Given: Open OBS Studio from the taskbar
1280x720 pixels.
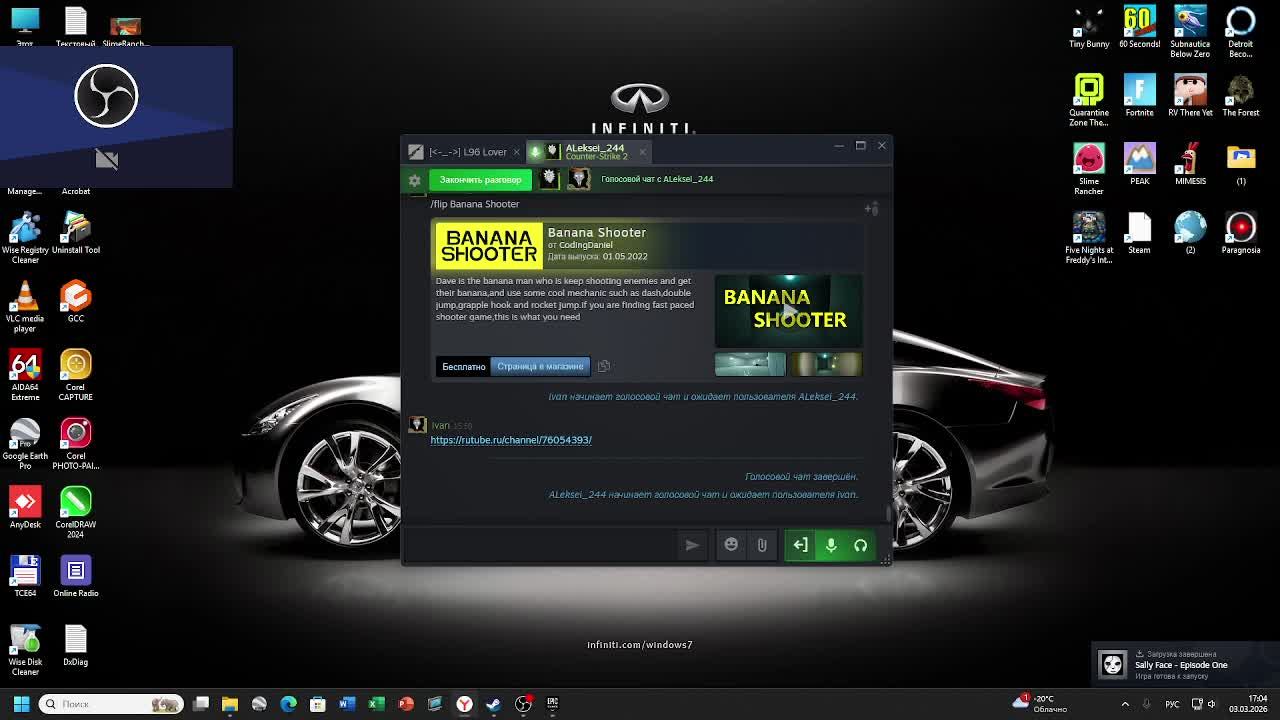Looking at the screenshot, I should (x=523, y=704).
